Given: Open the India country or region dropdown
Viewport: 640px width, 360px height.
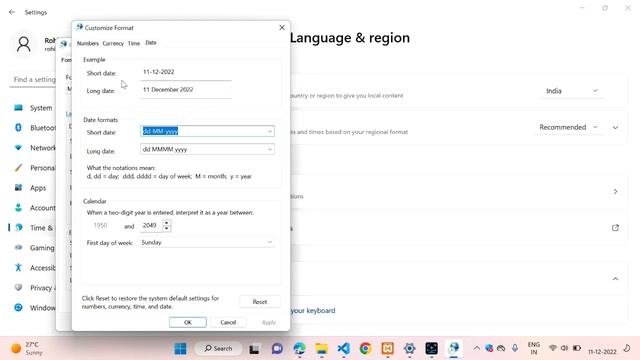Looking at the screenshot, I should tap(572, 91).
